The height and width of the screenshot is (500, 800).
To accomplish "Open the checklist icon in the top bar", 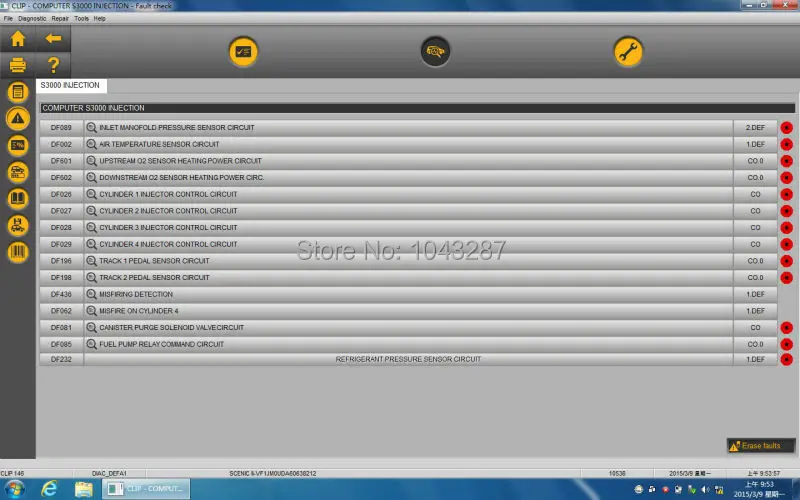I will pos(243,52).
